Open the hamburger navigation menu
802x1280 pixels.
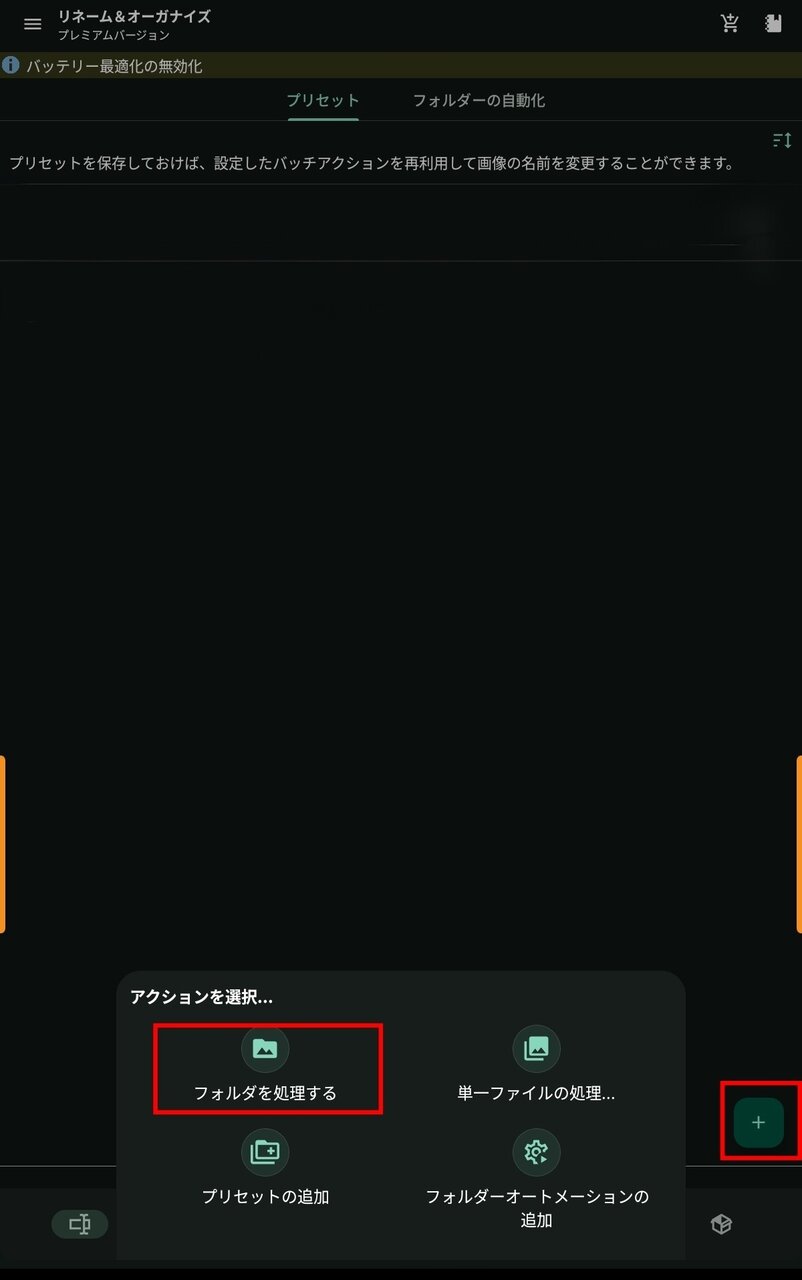coord(33,24)
